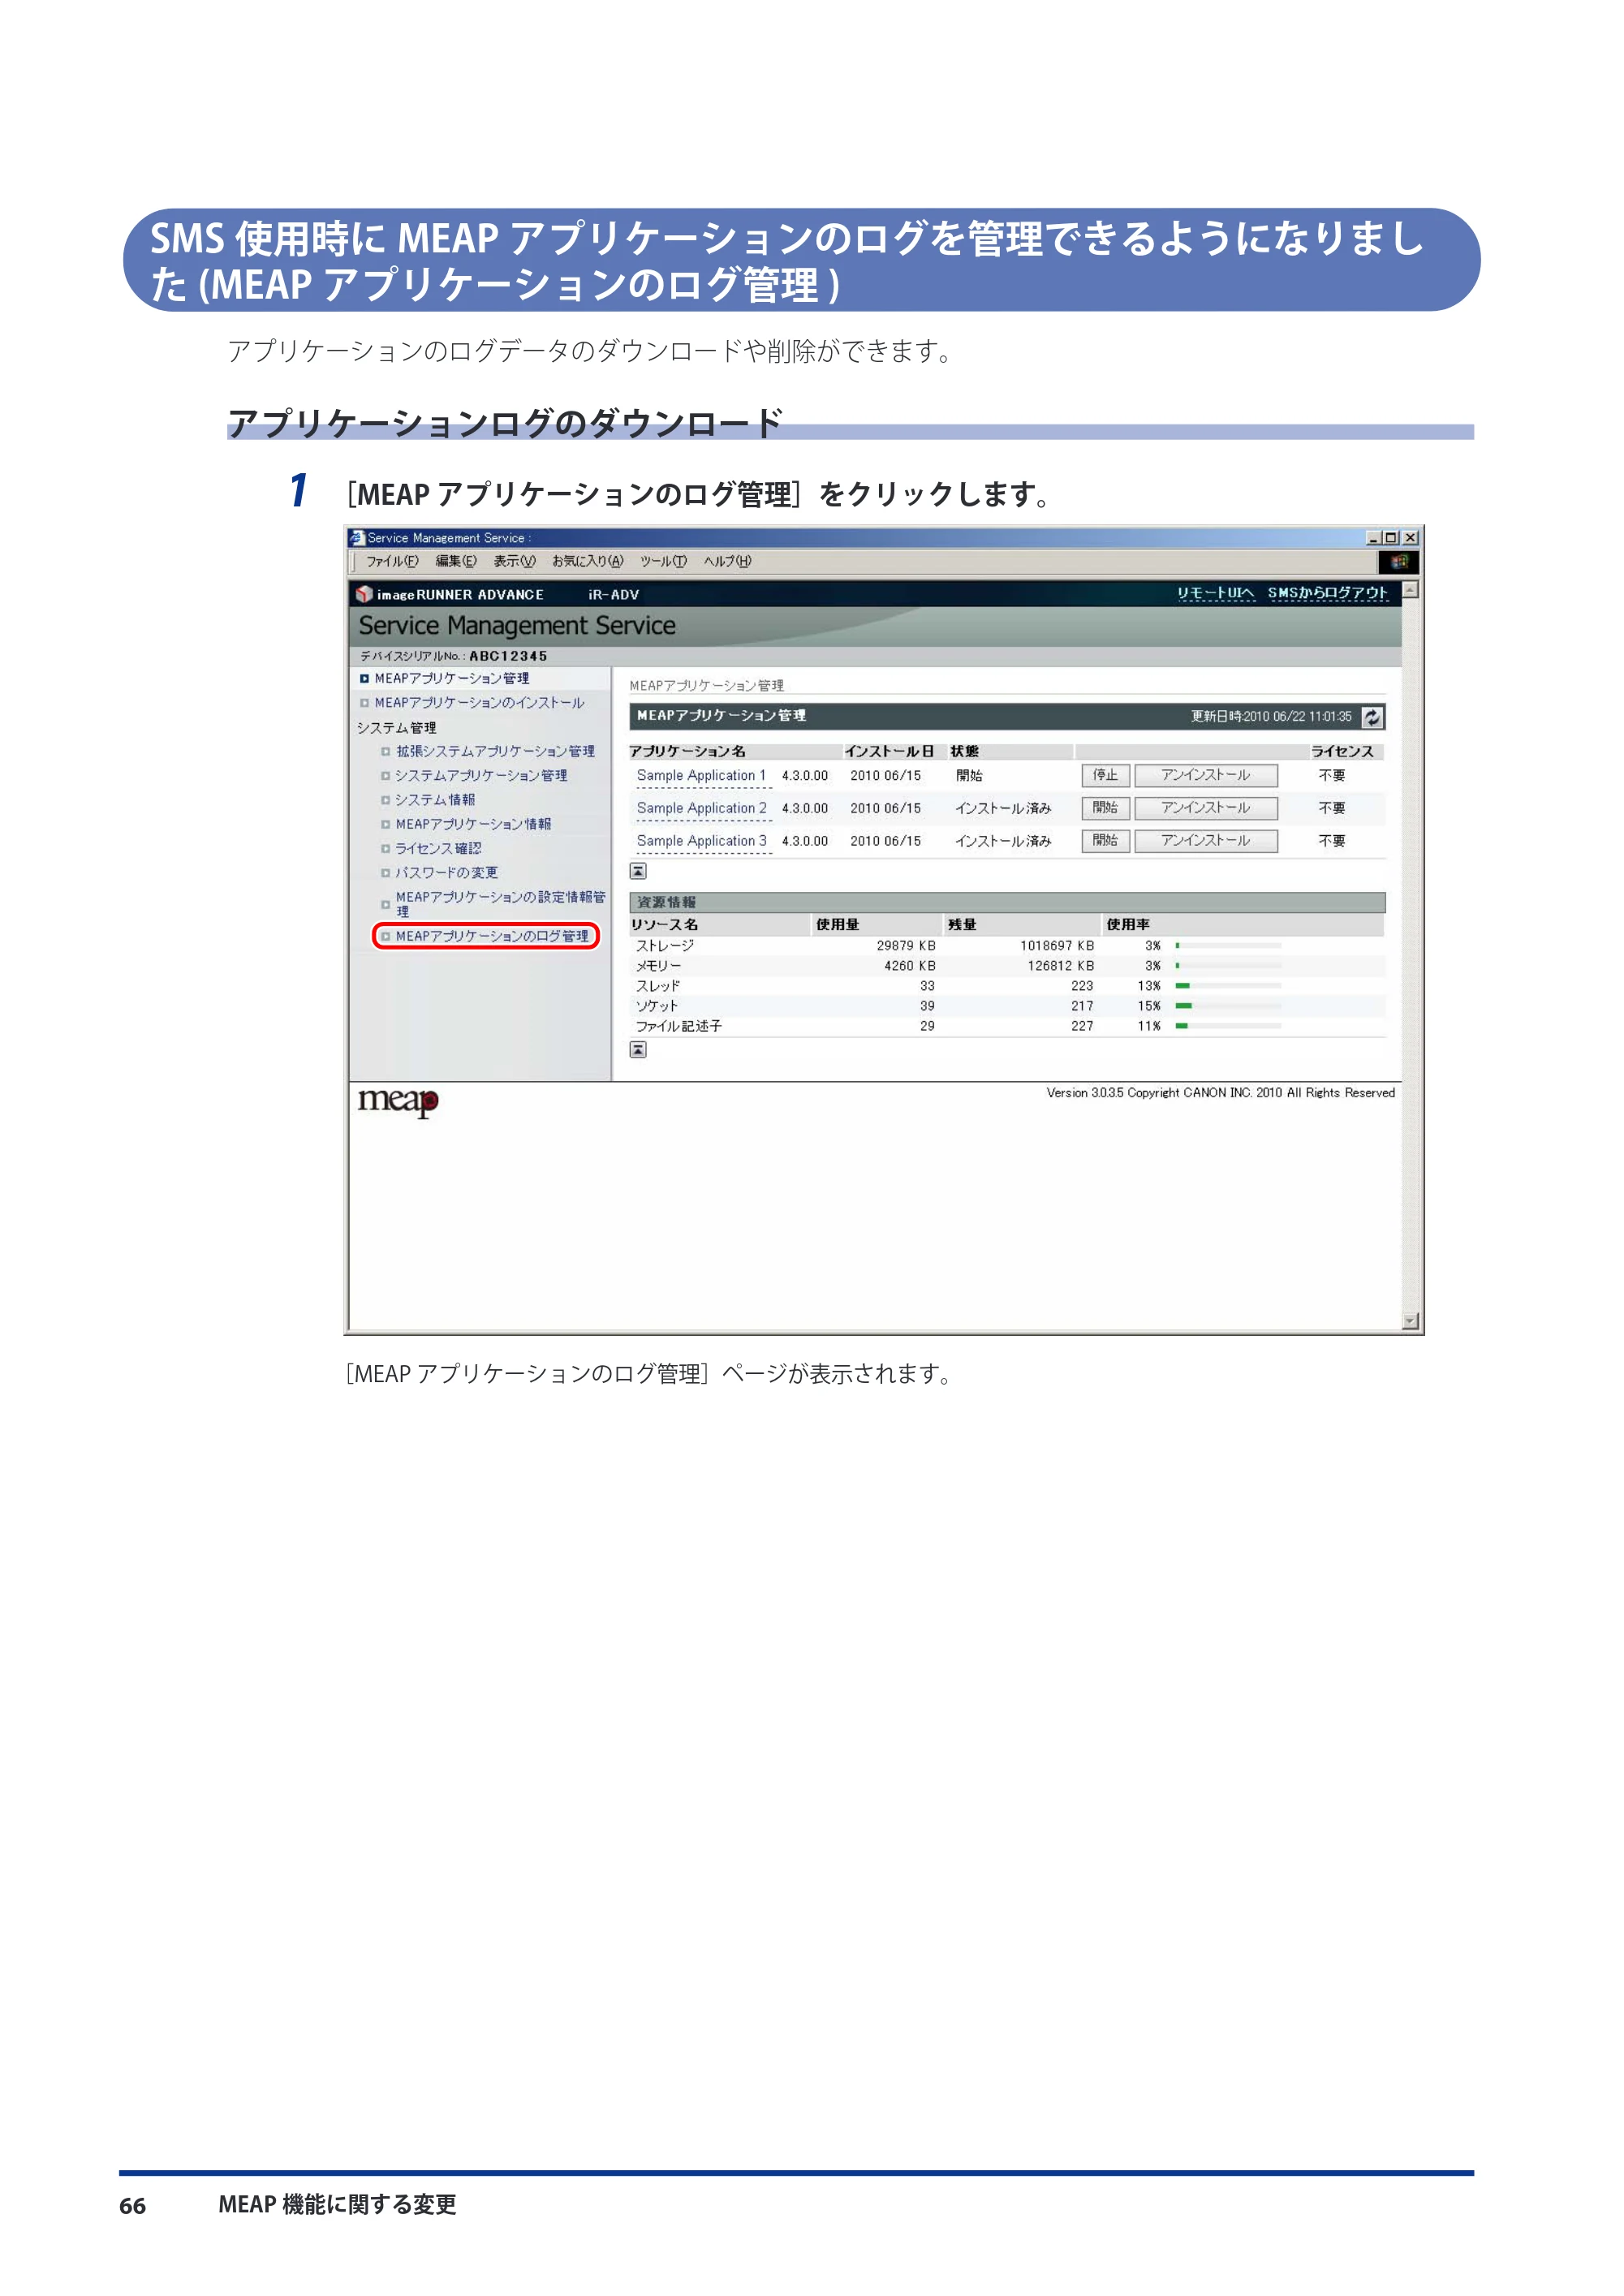Click 開始 for Sample Application 3

[1105, 841]
